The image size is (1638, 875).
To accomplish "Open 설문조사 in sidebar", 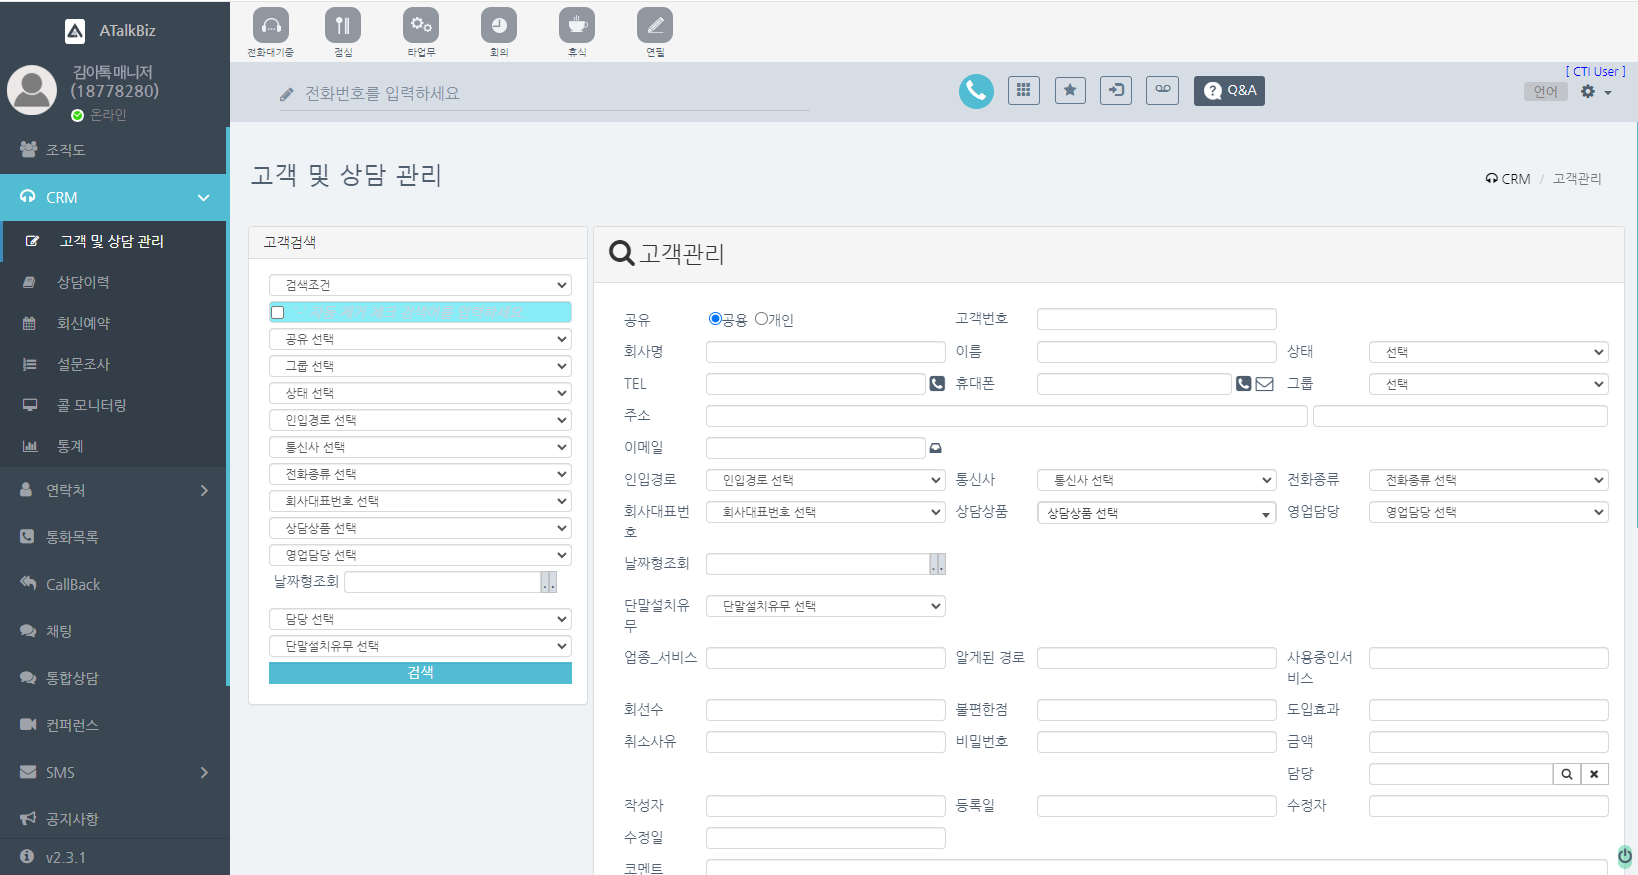I will pos(113,364).
